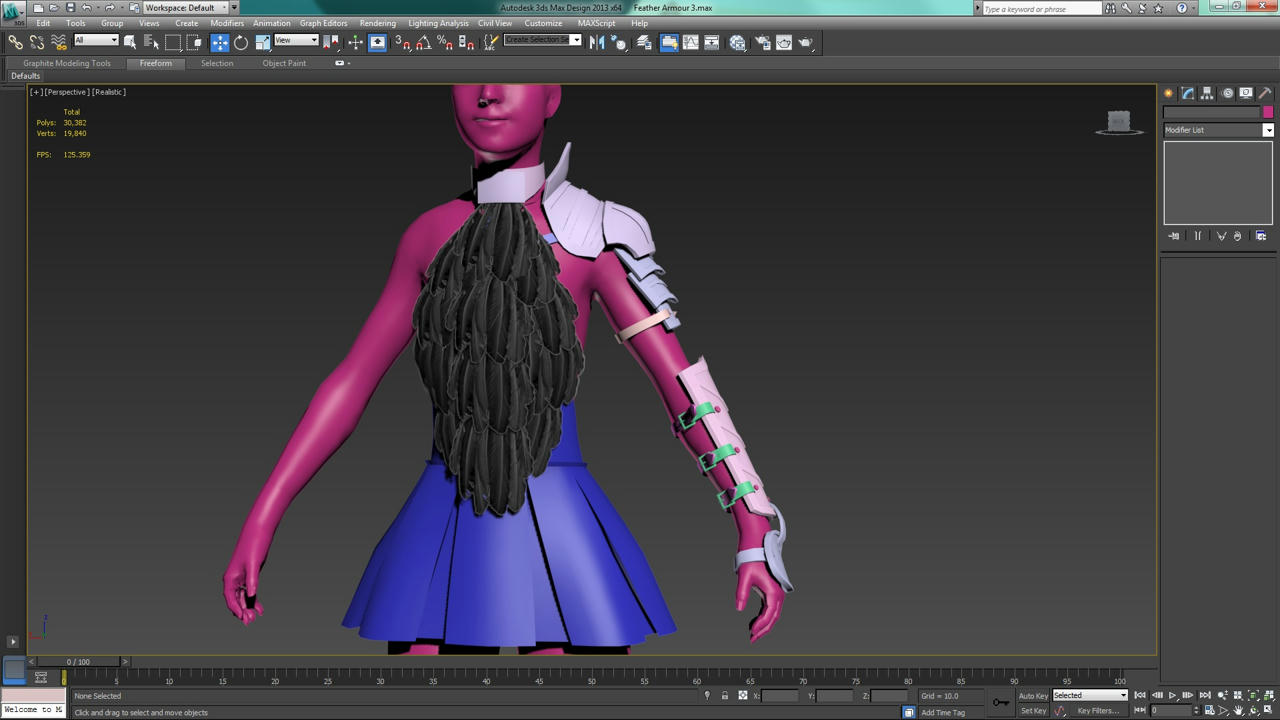Switch to the Create command panel
Screen dimensions: 1280x720
click(1168, 93)
